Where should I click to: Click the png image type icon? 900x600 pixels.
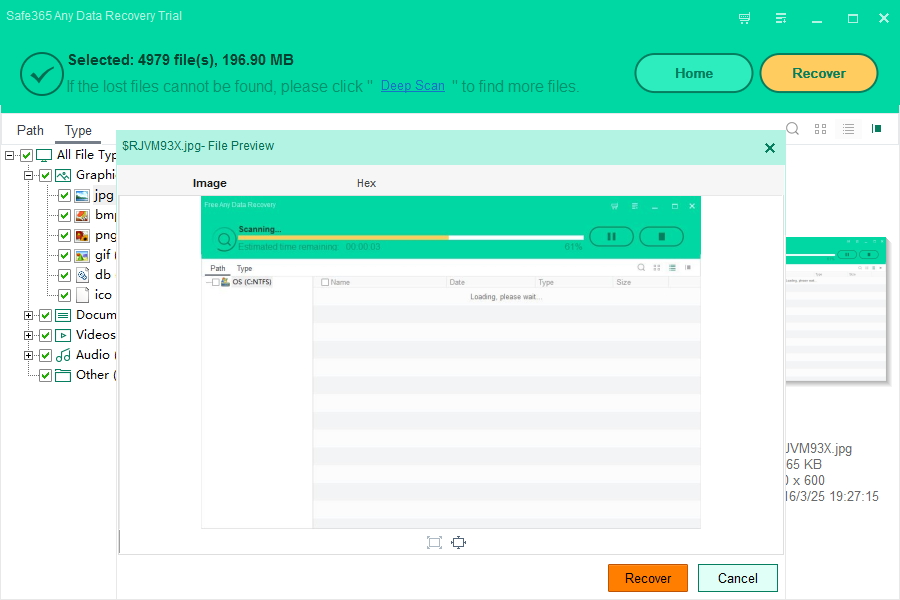point(82,236)
